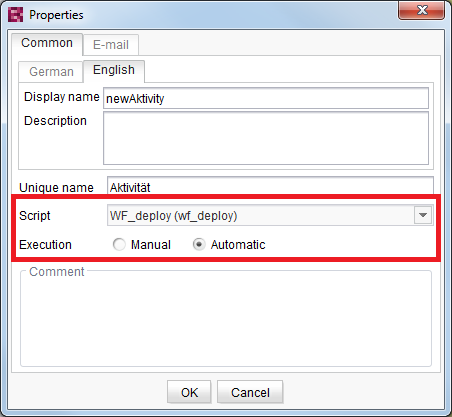Screen dimensions: 452x417
Task: Focus the Display name field with newAktivity
Action: coord(266,98)
